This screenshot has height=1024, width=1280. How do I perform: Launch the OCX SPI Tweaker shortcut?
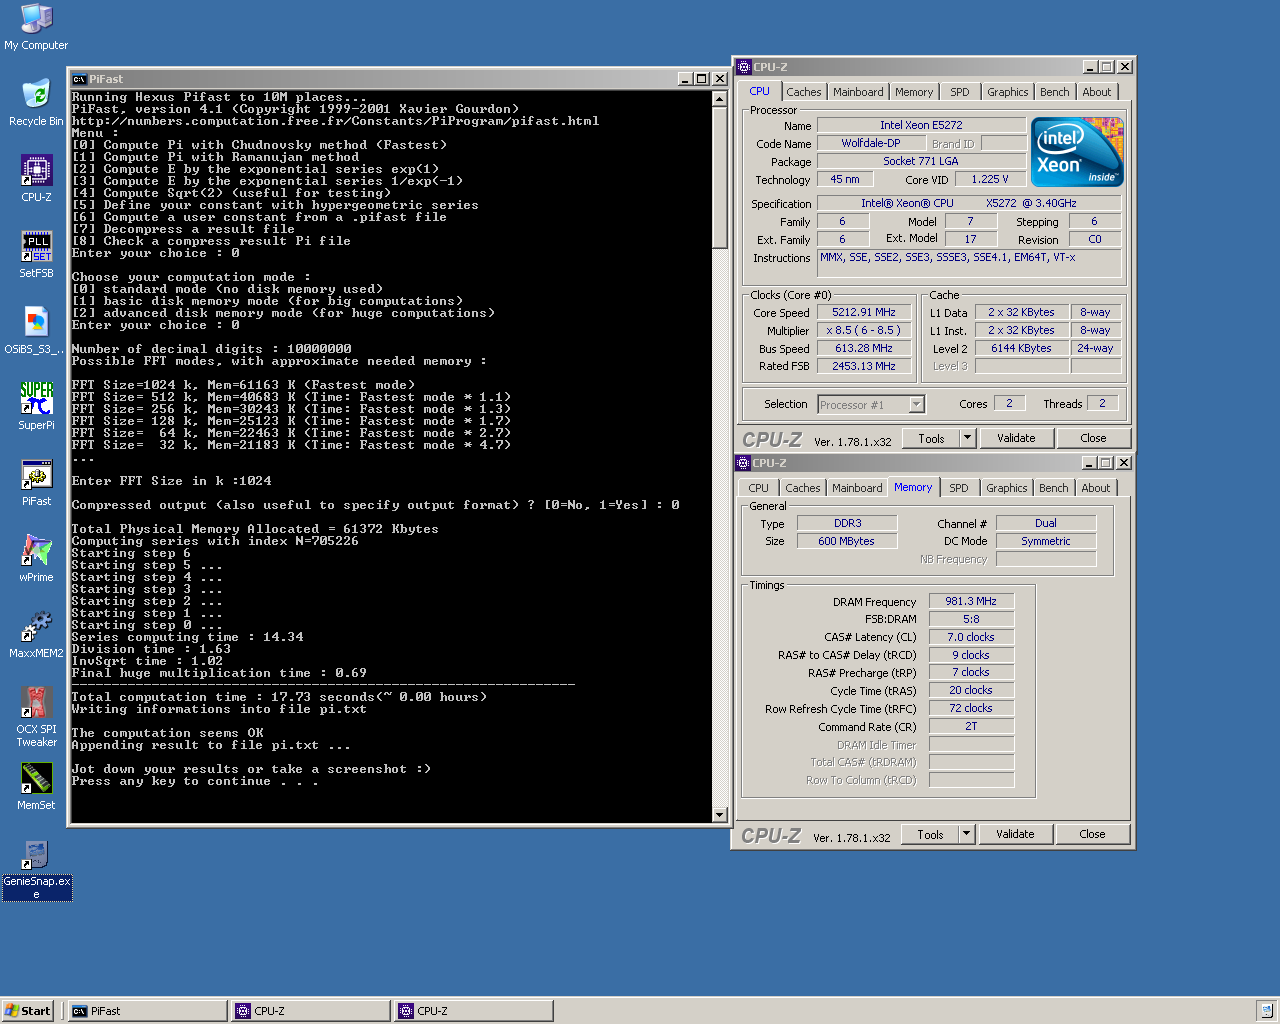click(36, 717)
